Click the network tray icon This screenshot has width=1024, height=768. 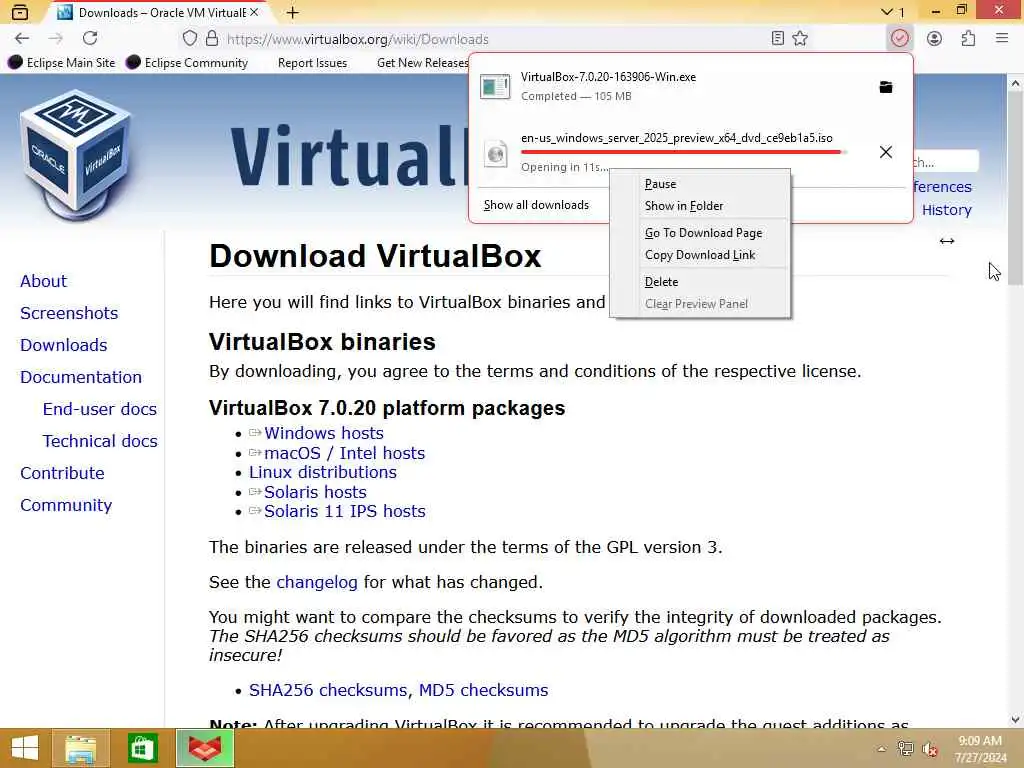[905, 749]
